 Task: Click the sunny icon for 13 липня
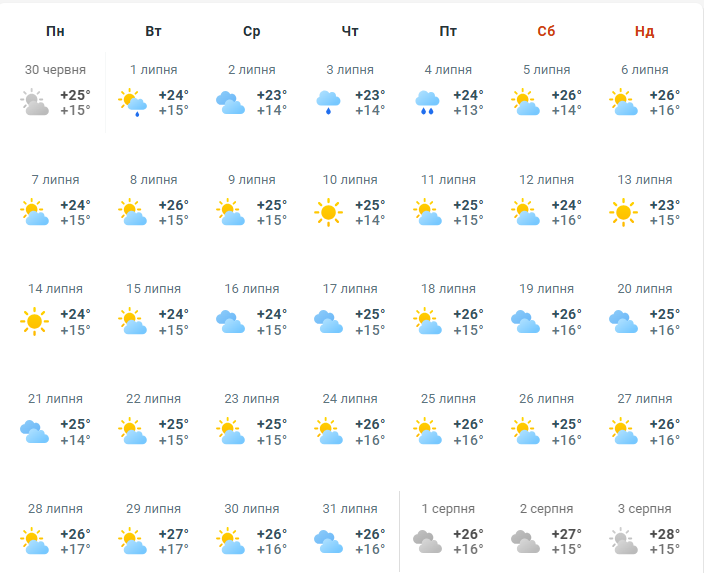coord(623,212)
